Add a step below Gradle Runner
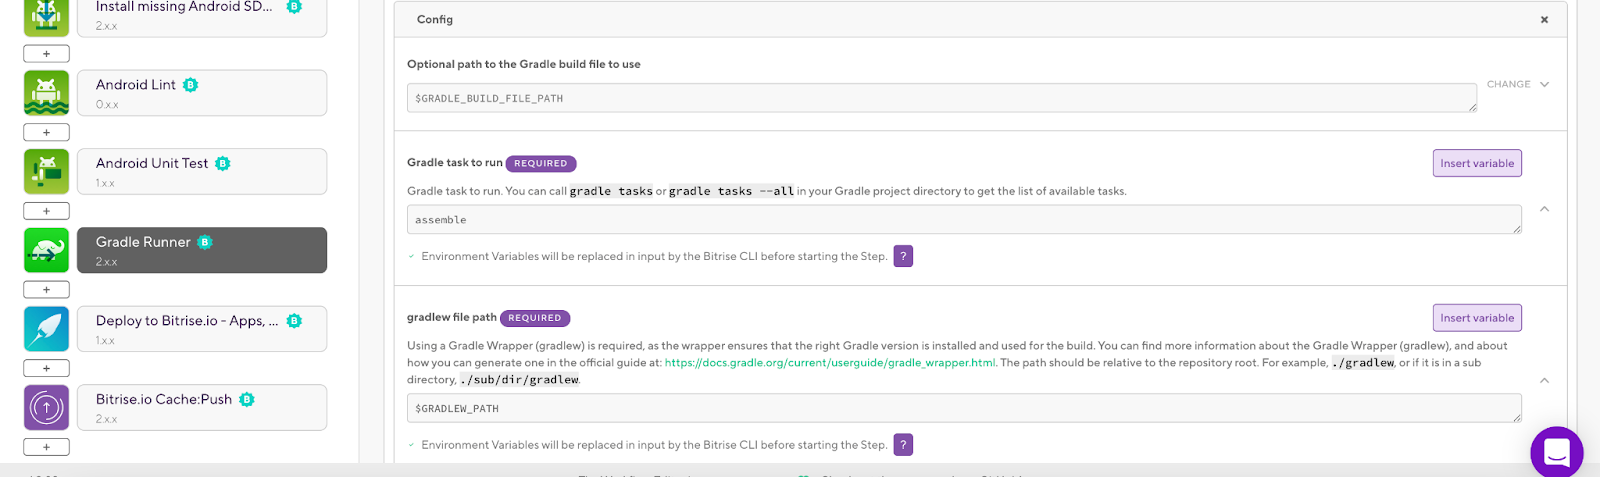 pos(46,290)
